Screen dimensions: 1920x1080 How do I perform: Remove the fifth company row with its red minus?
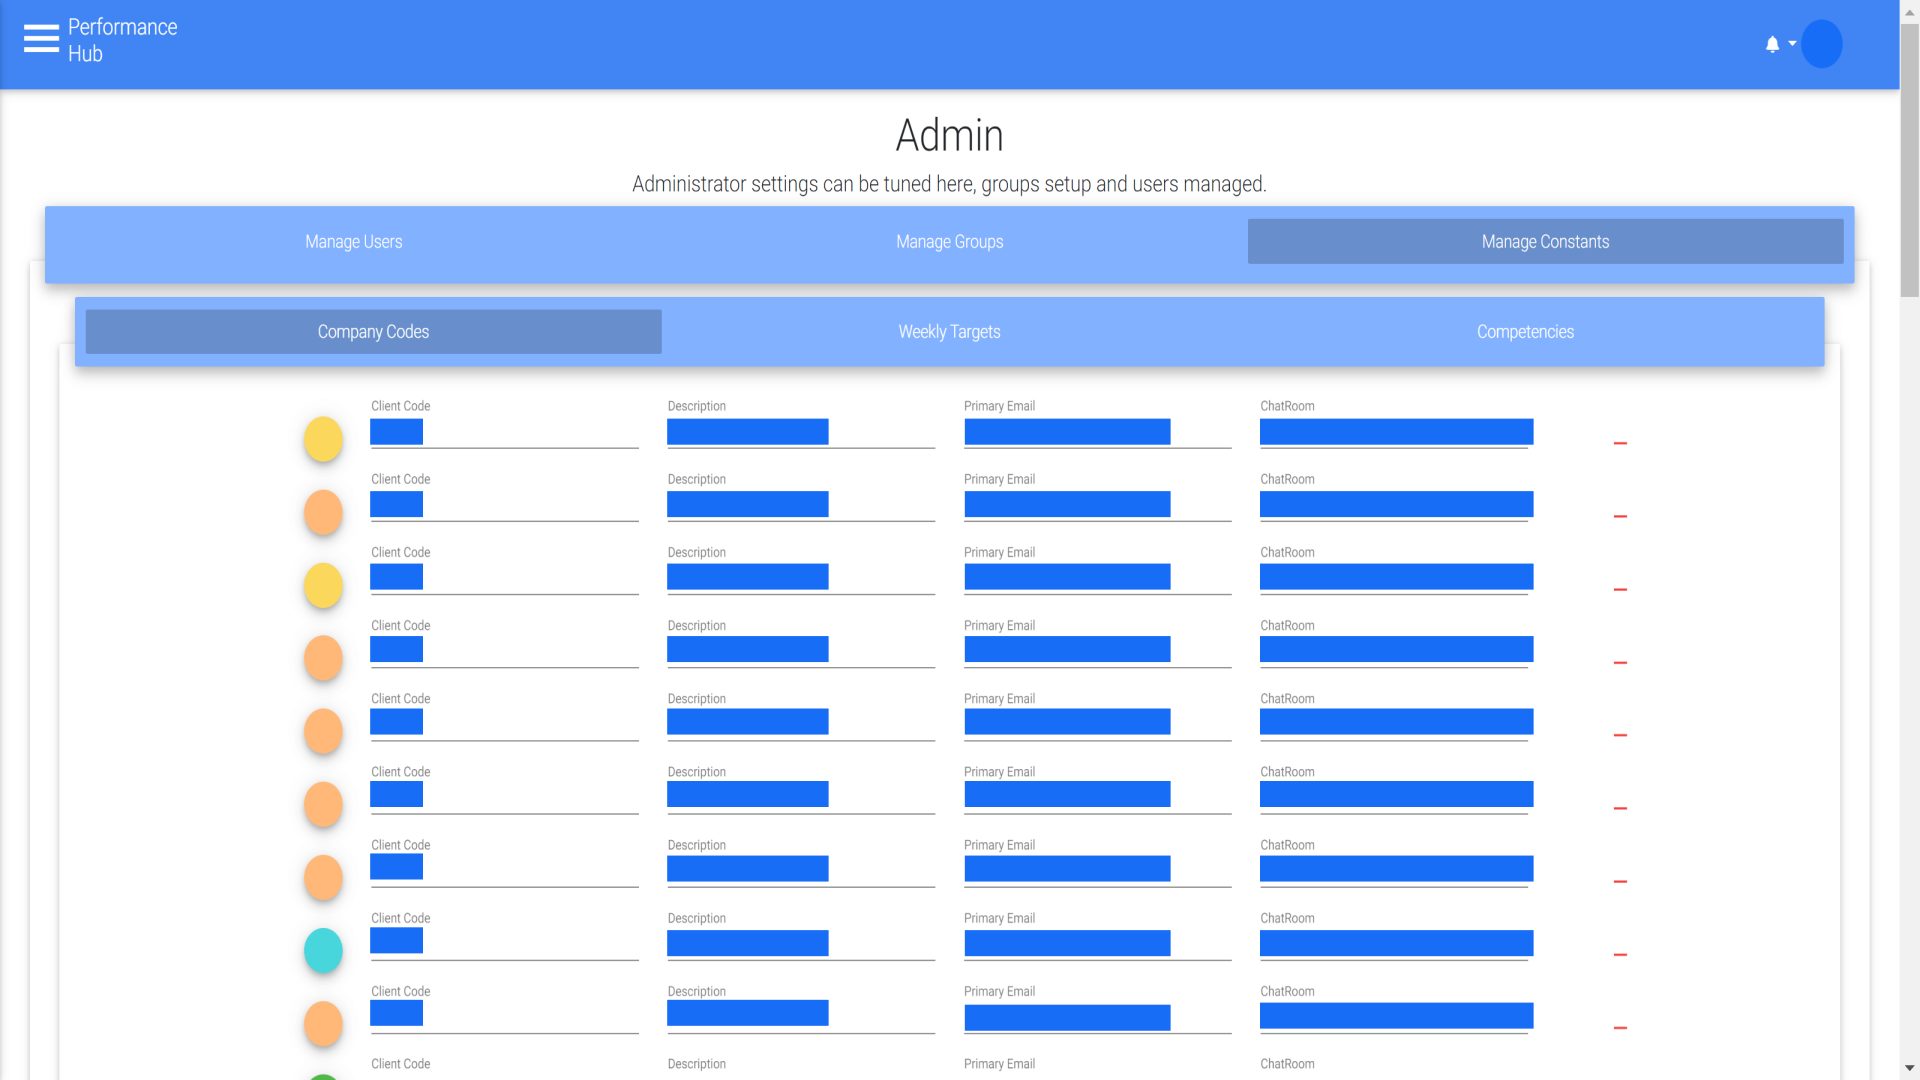tap(1620, 735)
